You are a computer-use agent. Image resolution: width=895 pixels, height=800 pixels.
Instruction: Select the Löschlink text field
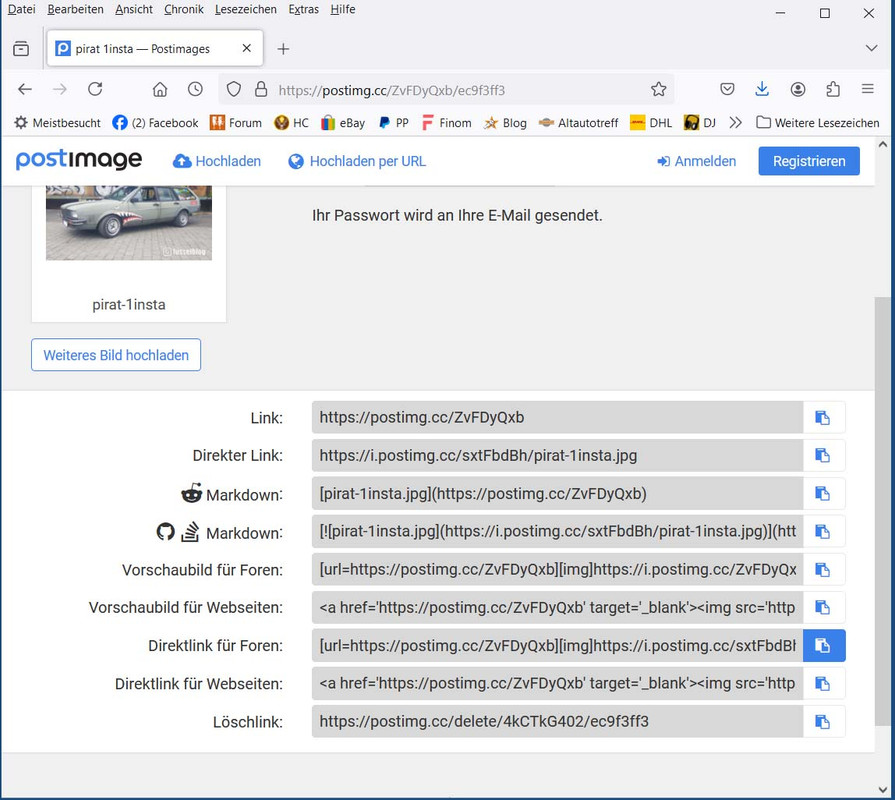[x=558, y=722]
